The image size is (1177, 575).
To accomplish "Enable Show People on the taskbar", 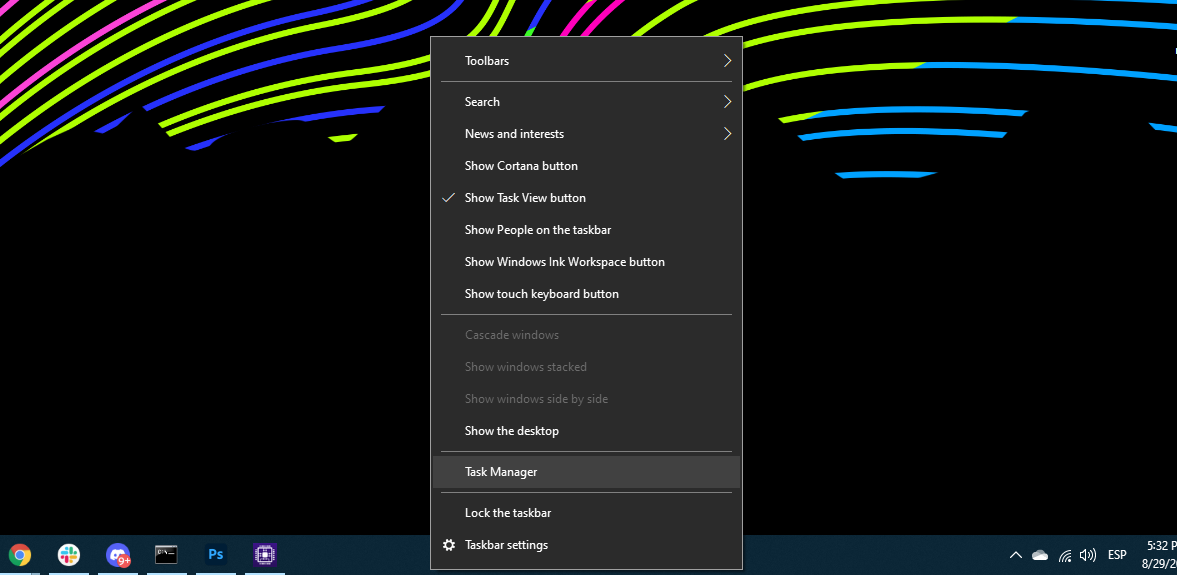I will (x=586, y=230).
